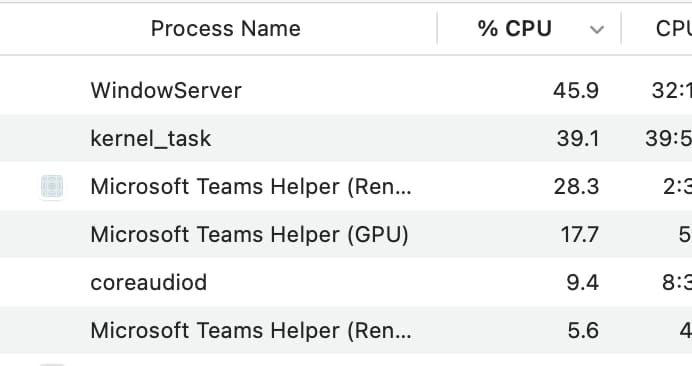Click the icon beside Teams Helper at 28.3
Screen dimensions: 692x366
tap(52, 187)
